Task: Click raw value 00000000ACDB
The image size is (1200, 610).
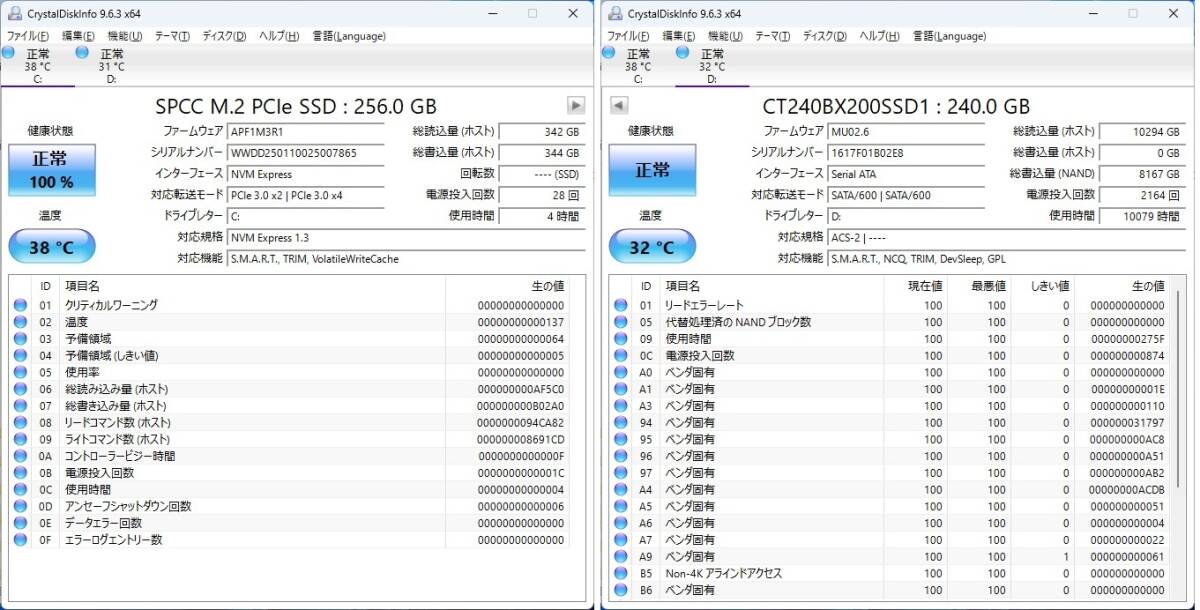Action: pyautogui.click(x=1126, y=490)
